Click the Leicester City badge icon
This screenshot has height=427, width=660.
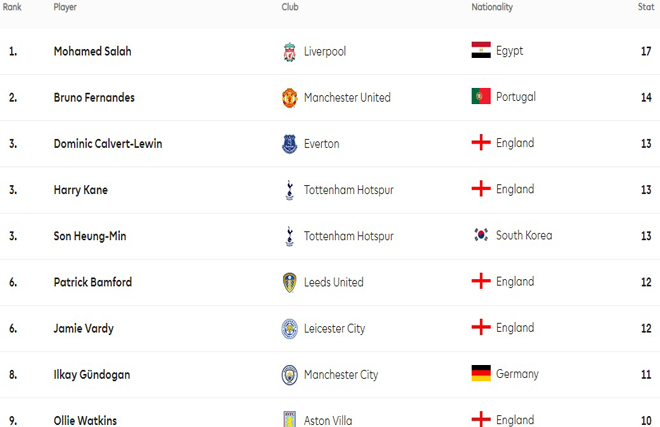click(290, 329)
